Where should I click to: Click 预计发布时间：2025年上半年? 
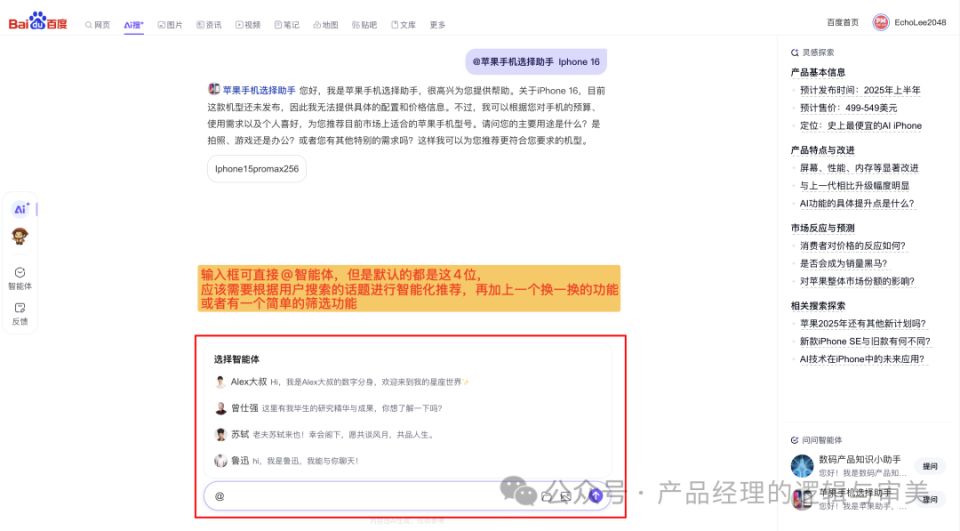coord(860,90)
